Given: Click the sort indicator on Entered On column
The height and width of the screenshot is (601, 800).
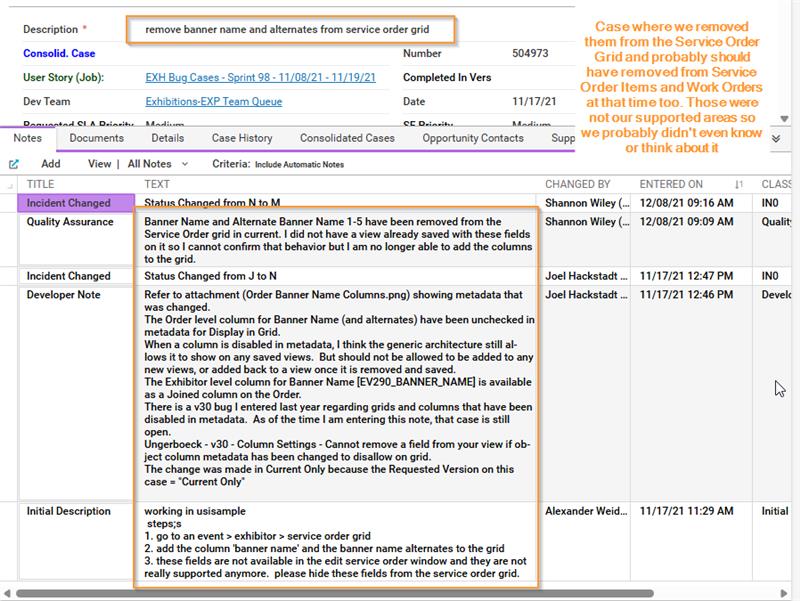Looking at the screenshot, I should pyautogui.click(x=738, y=185).
